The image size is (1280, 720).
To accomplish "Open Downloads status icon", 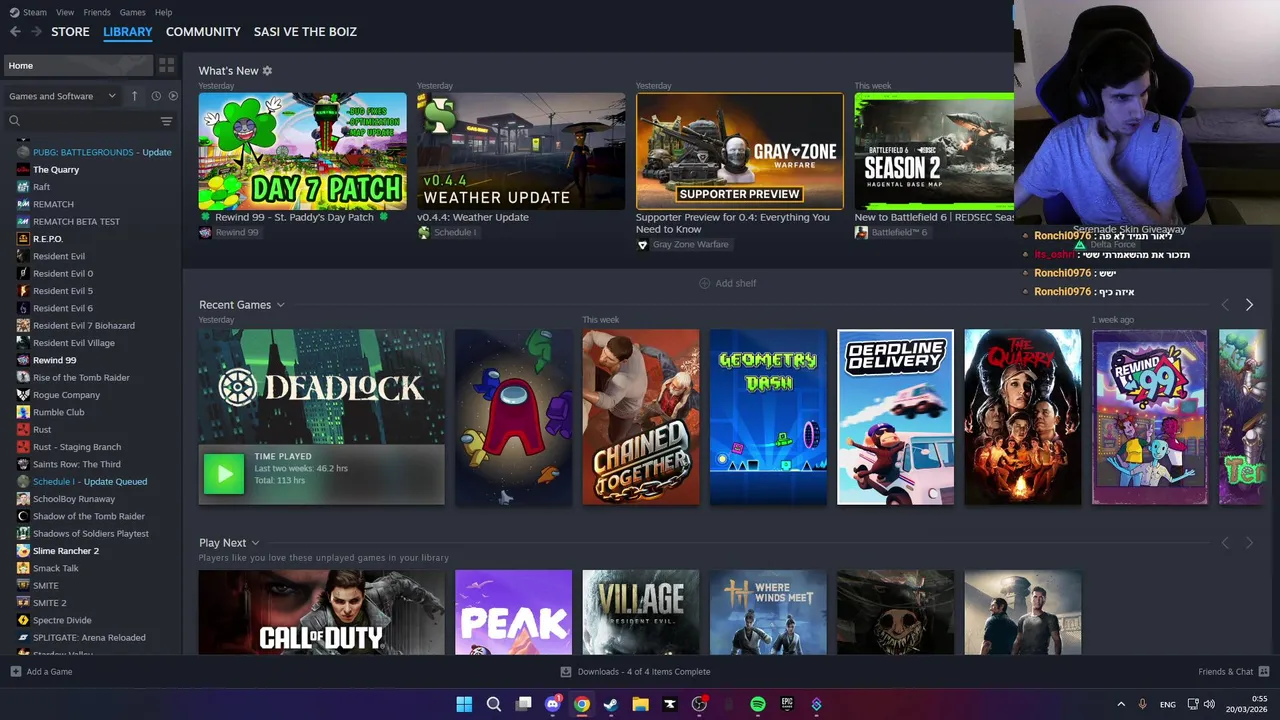I will coord(566,672).
